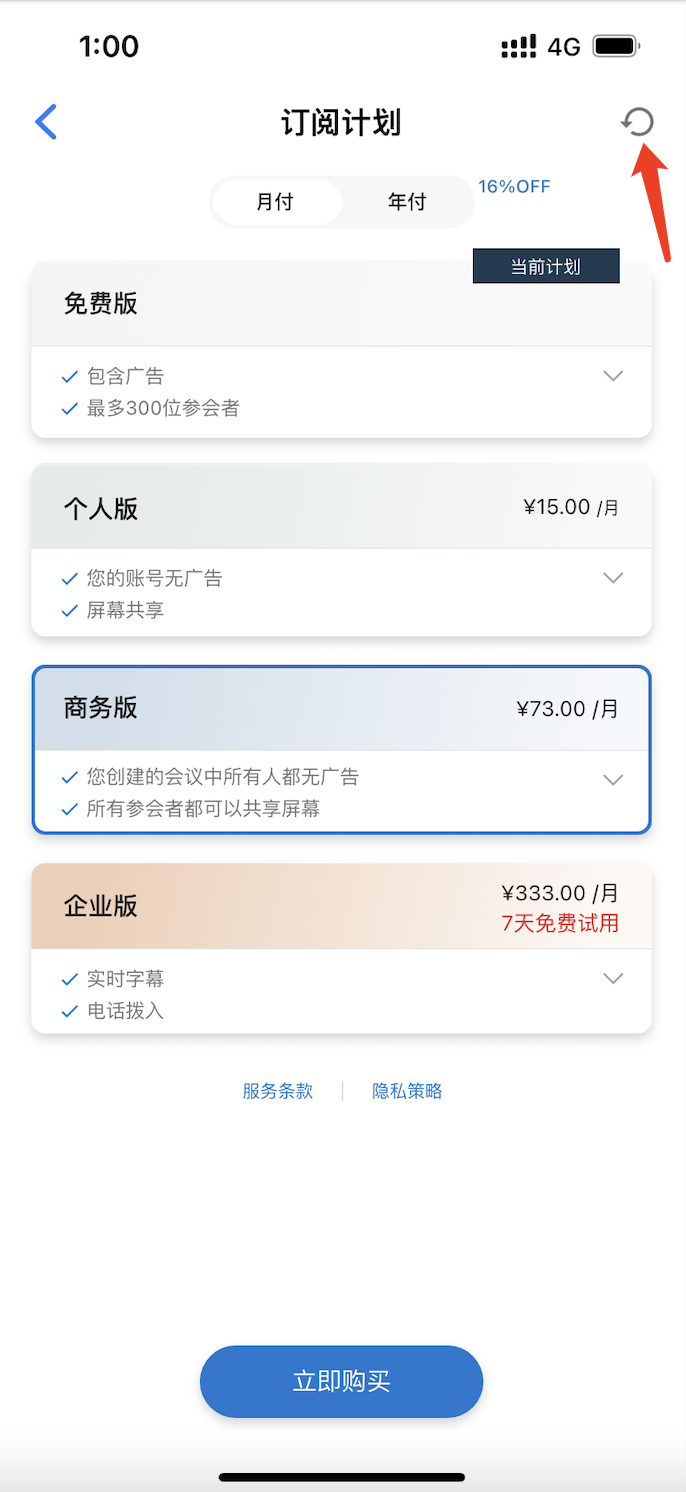Open the 服务条款 link
Image resolution: width=686 pixels, height=1492 pixels.
tap(278, 1091)
